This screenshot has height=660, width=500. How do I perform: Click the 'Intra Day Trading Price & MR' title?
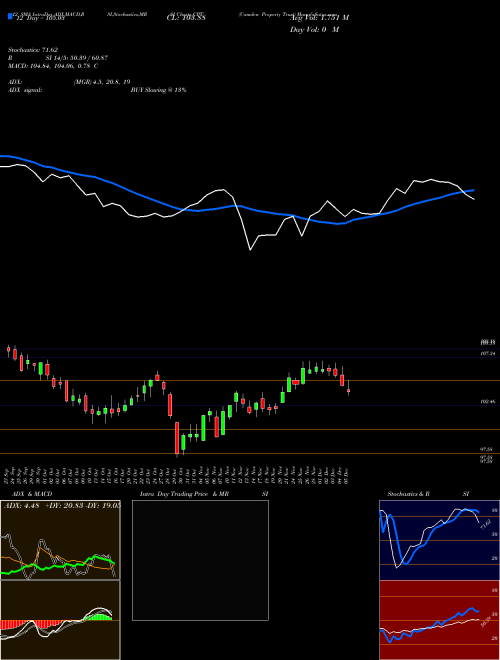point(185,494)
